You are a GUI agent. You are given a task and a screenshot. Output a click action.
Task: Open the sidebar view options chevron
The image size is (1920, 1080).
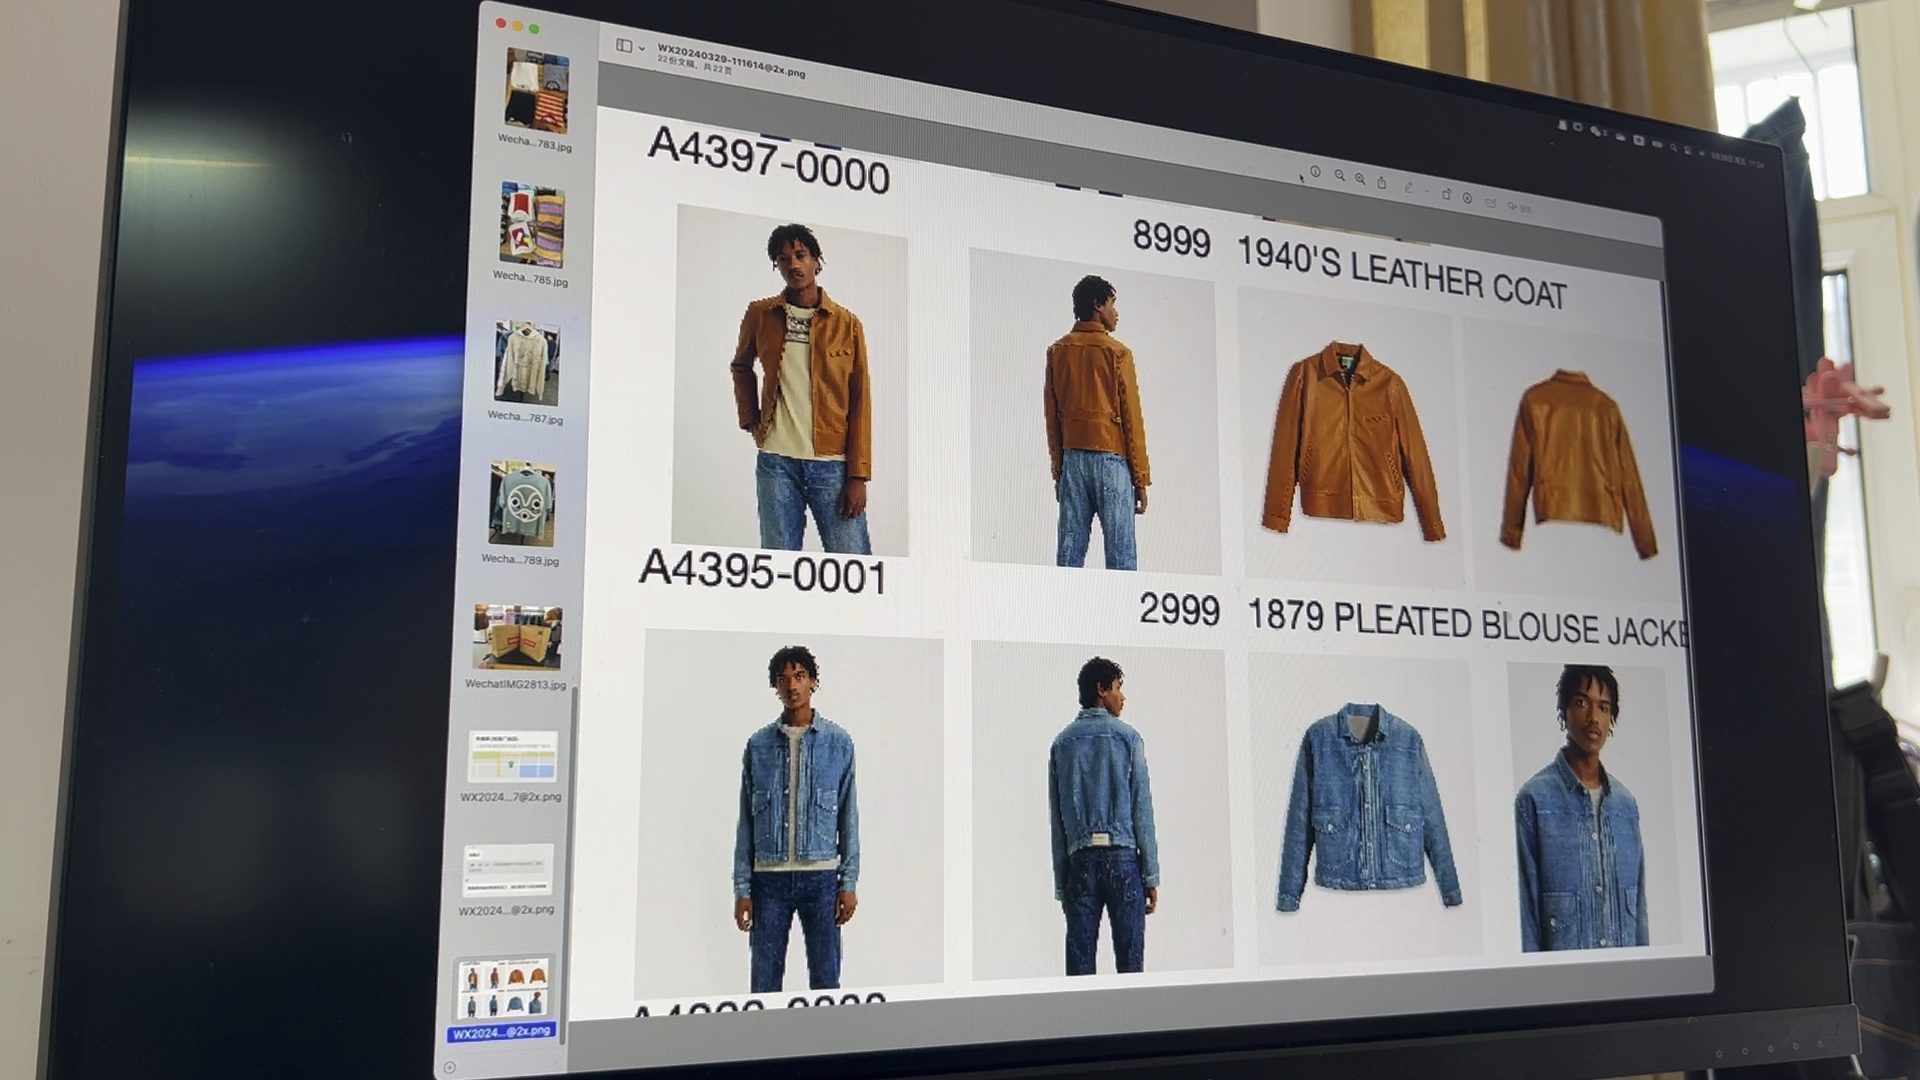(x=642, y=48)
